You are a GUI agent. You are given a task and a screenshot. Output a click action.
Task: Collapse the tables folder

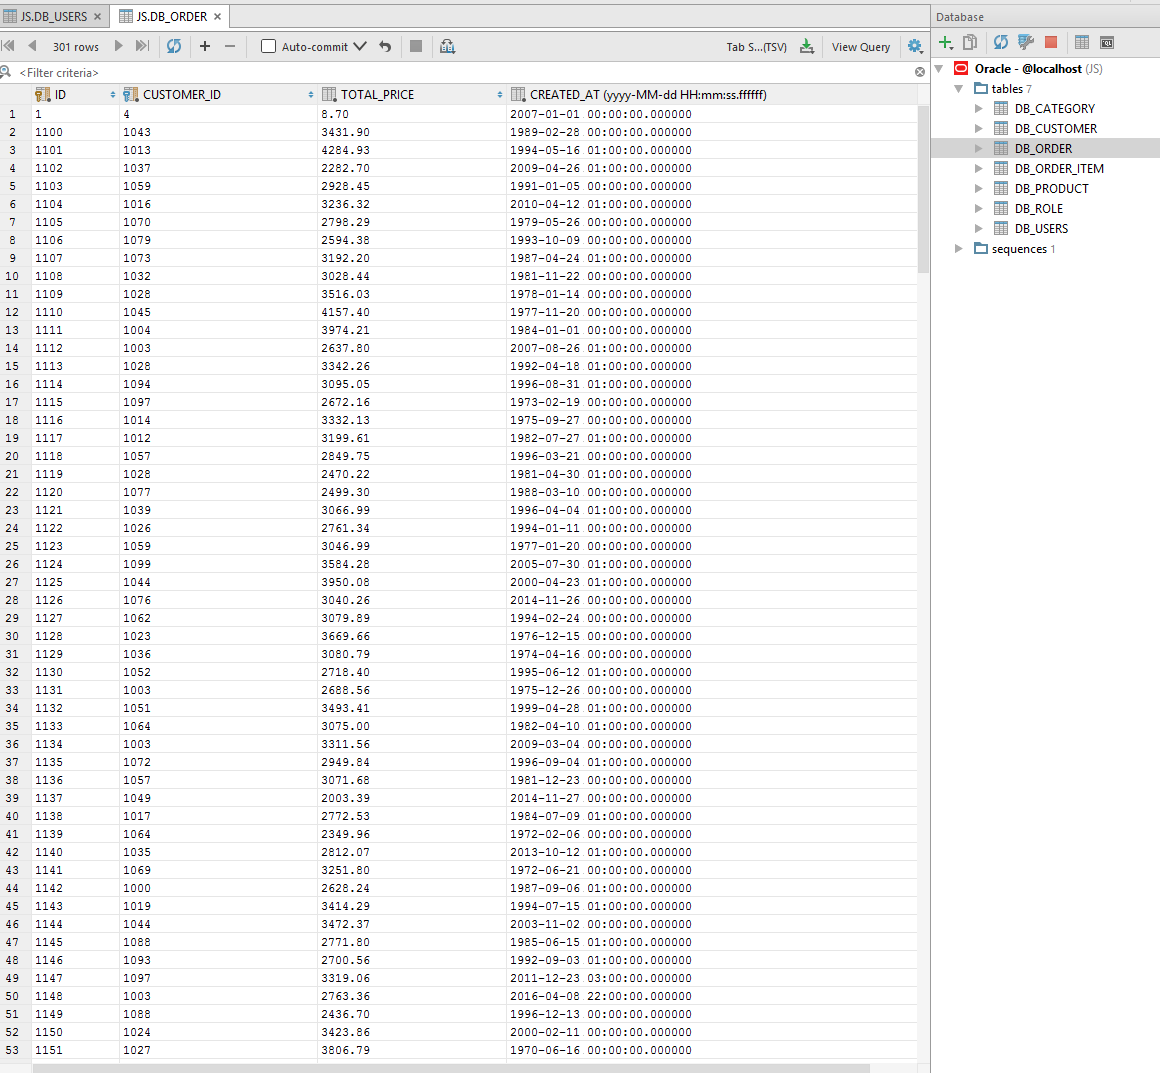tap(959, 88)
